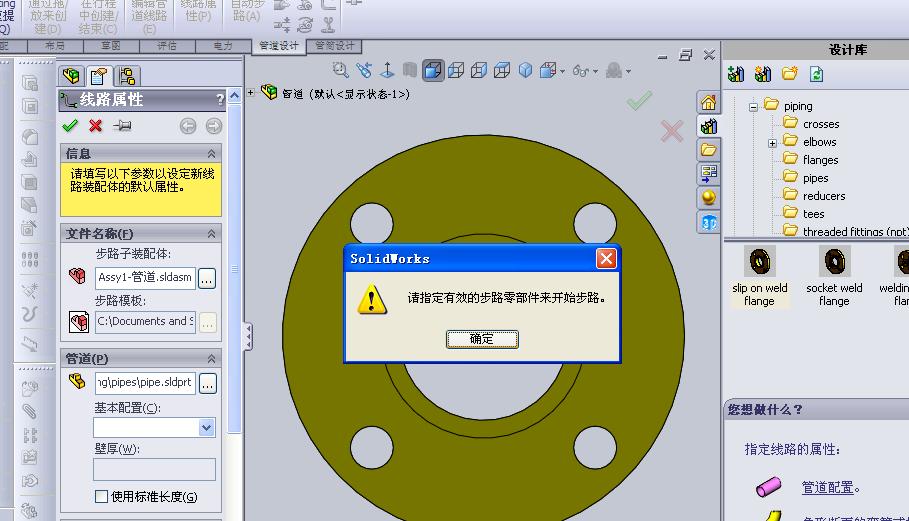Open the Design Library task pane tab
This screenshot has width=909, height=521.
tap(708, 126)
